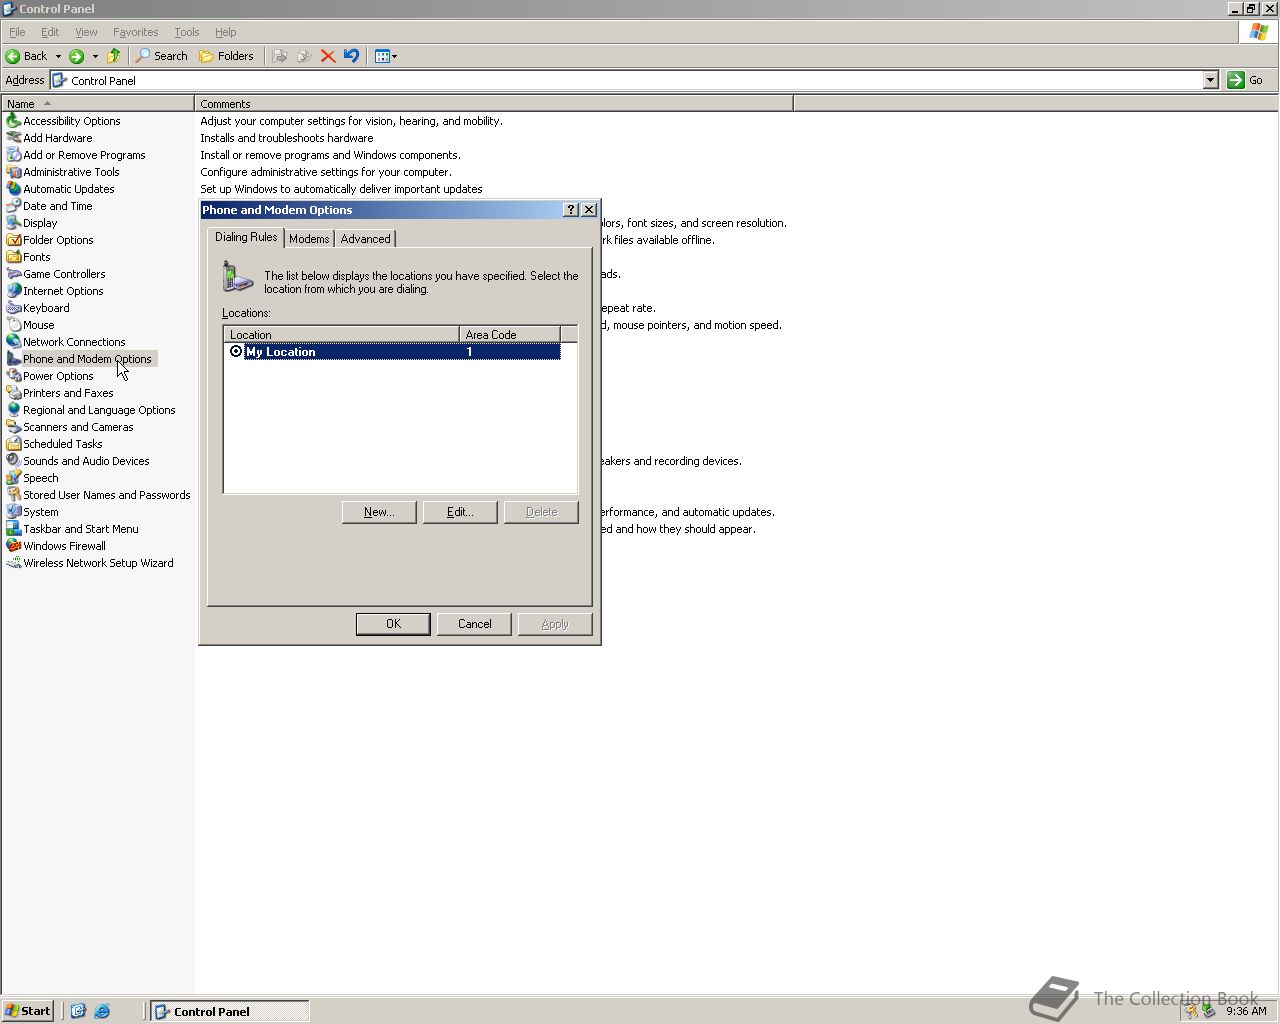Click the Show Desktop quick launch icon
This screenshot has height=1024, width=1280.
coord(78,1011)
